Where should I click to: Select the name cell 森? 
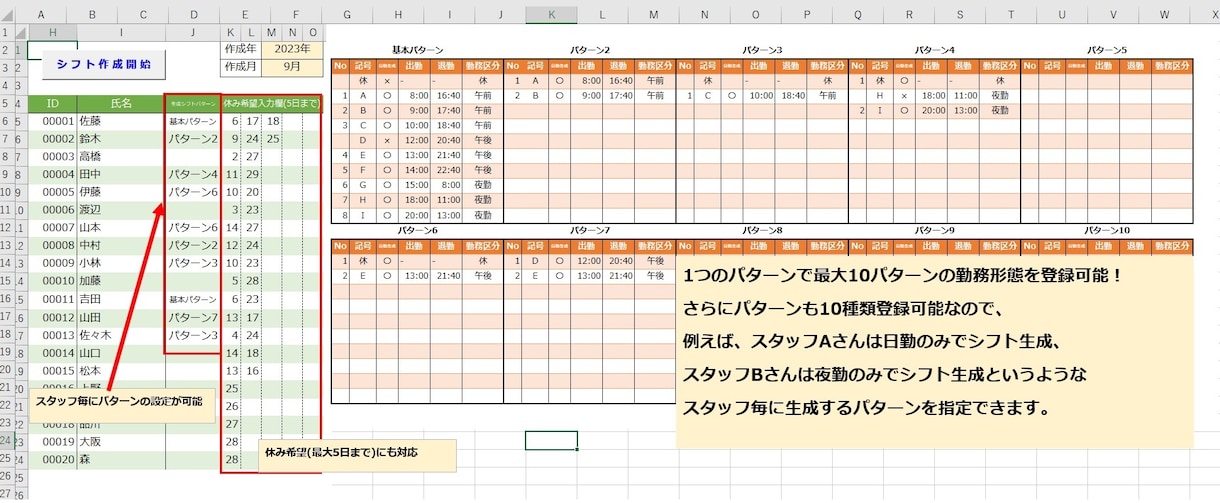121,460
